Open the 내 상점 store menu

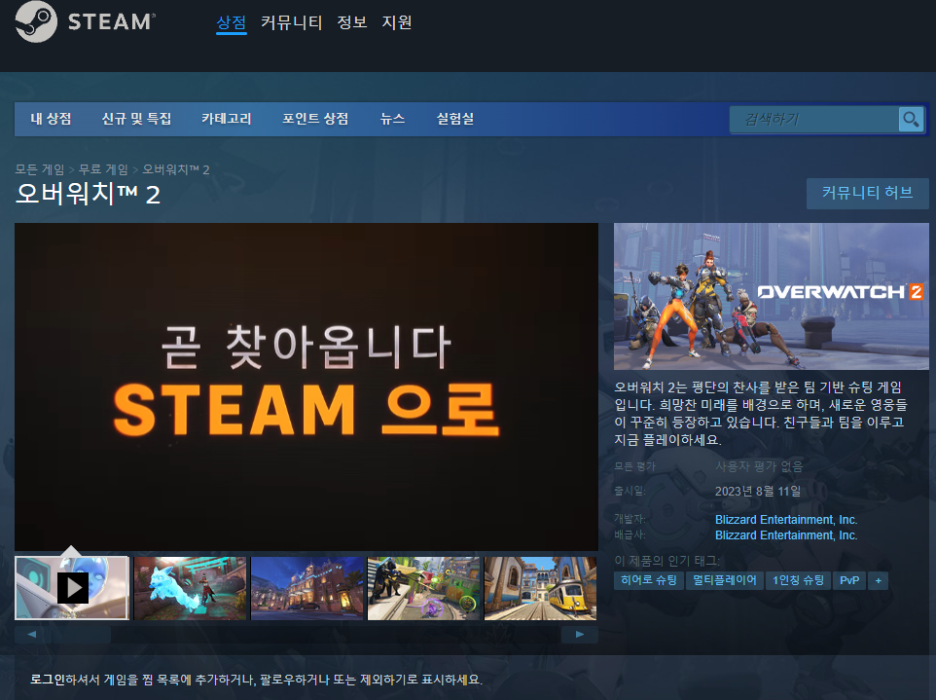tap(51, 119)
